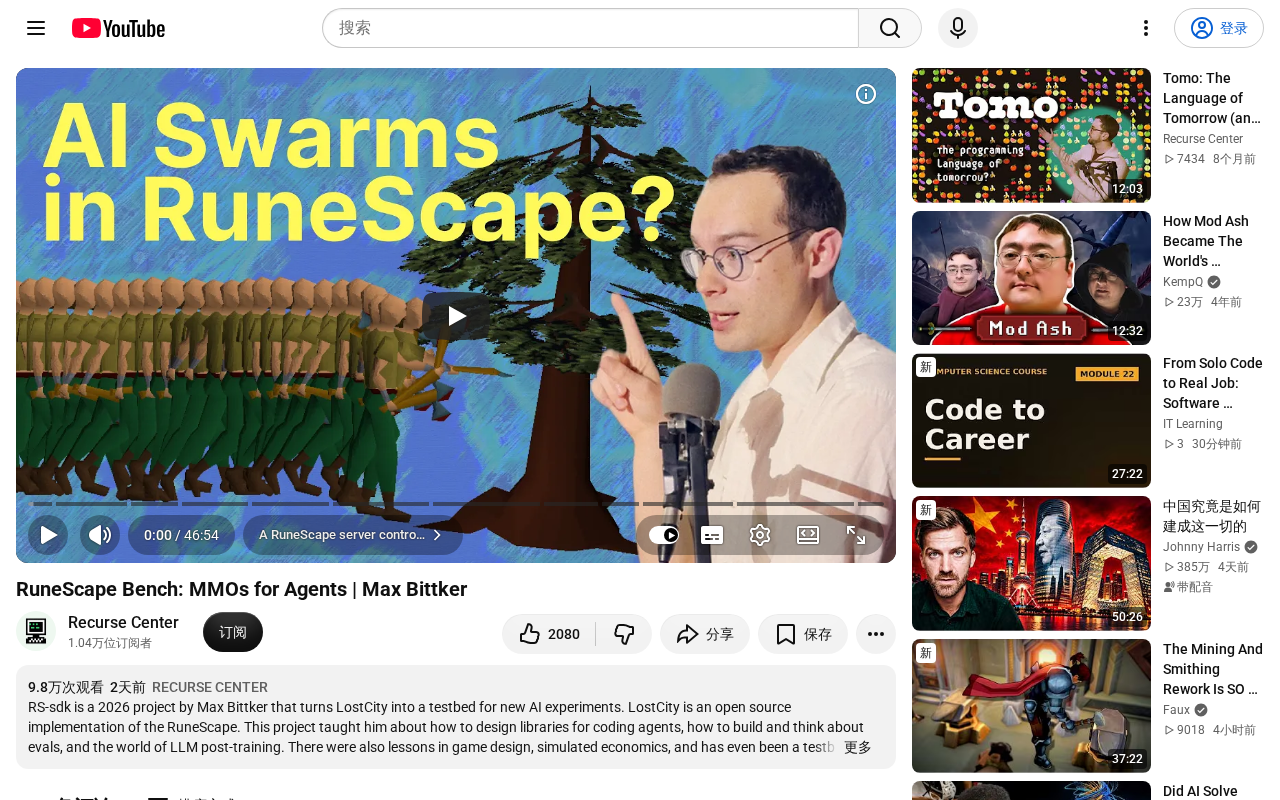Click the KempQ channel name

(1183, 282)
